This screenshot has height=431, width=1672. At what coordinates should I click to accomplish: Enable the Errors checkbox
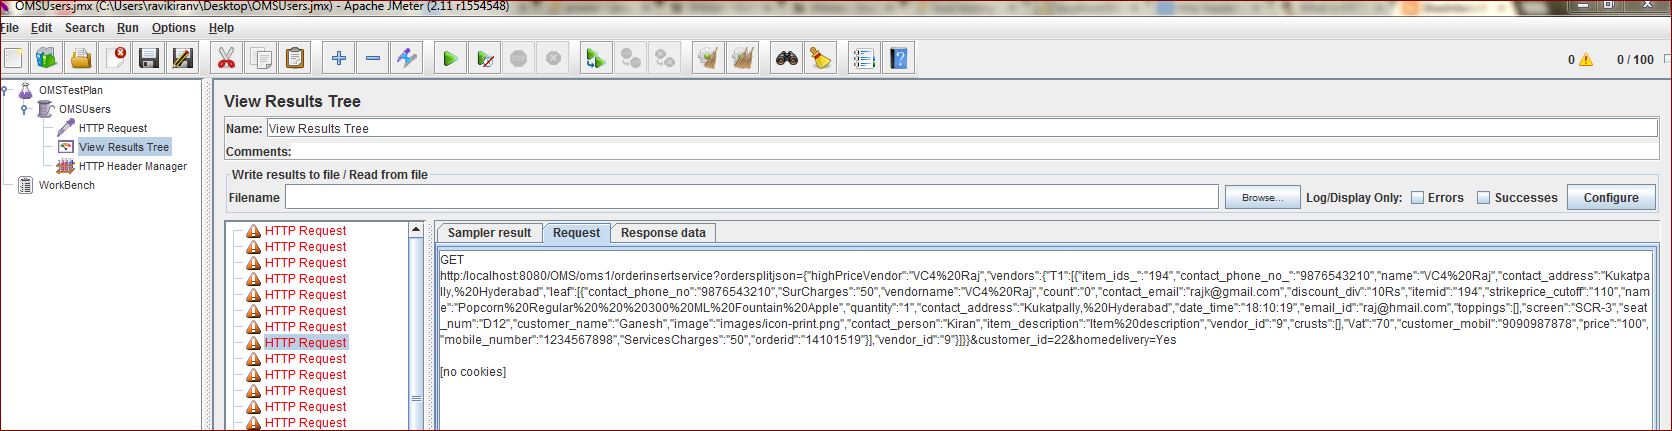pos(1417,197)
